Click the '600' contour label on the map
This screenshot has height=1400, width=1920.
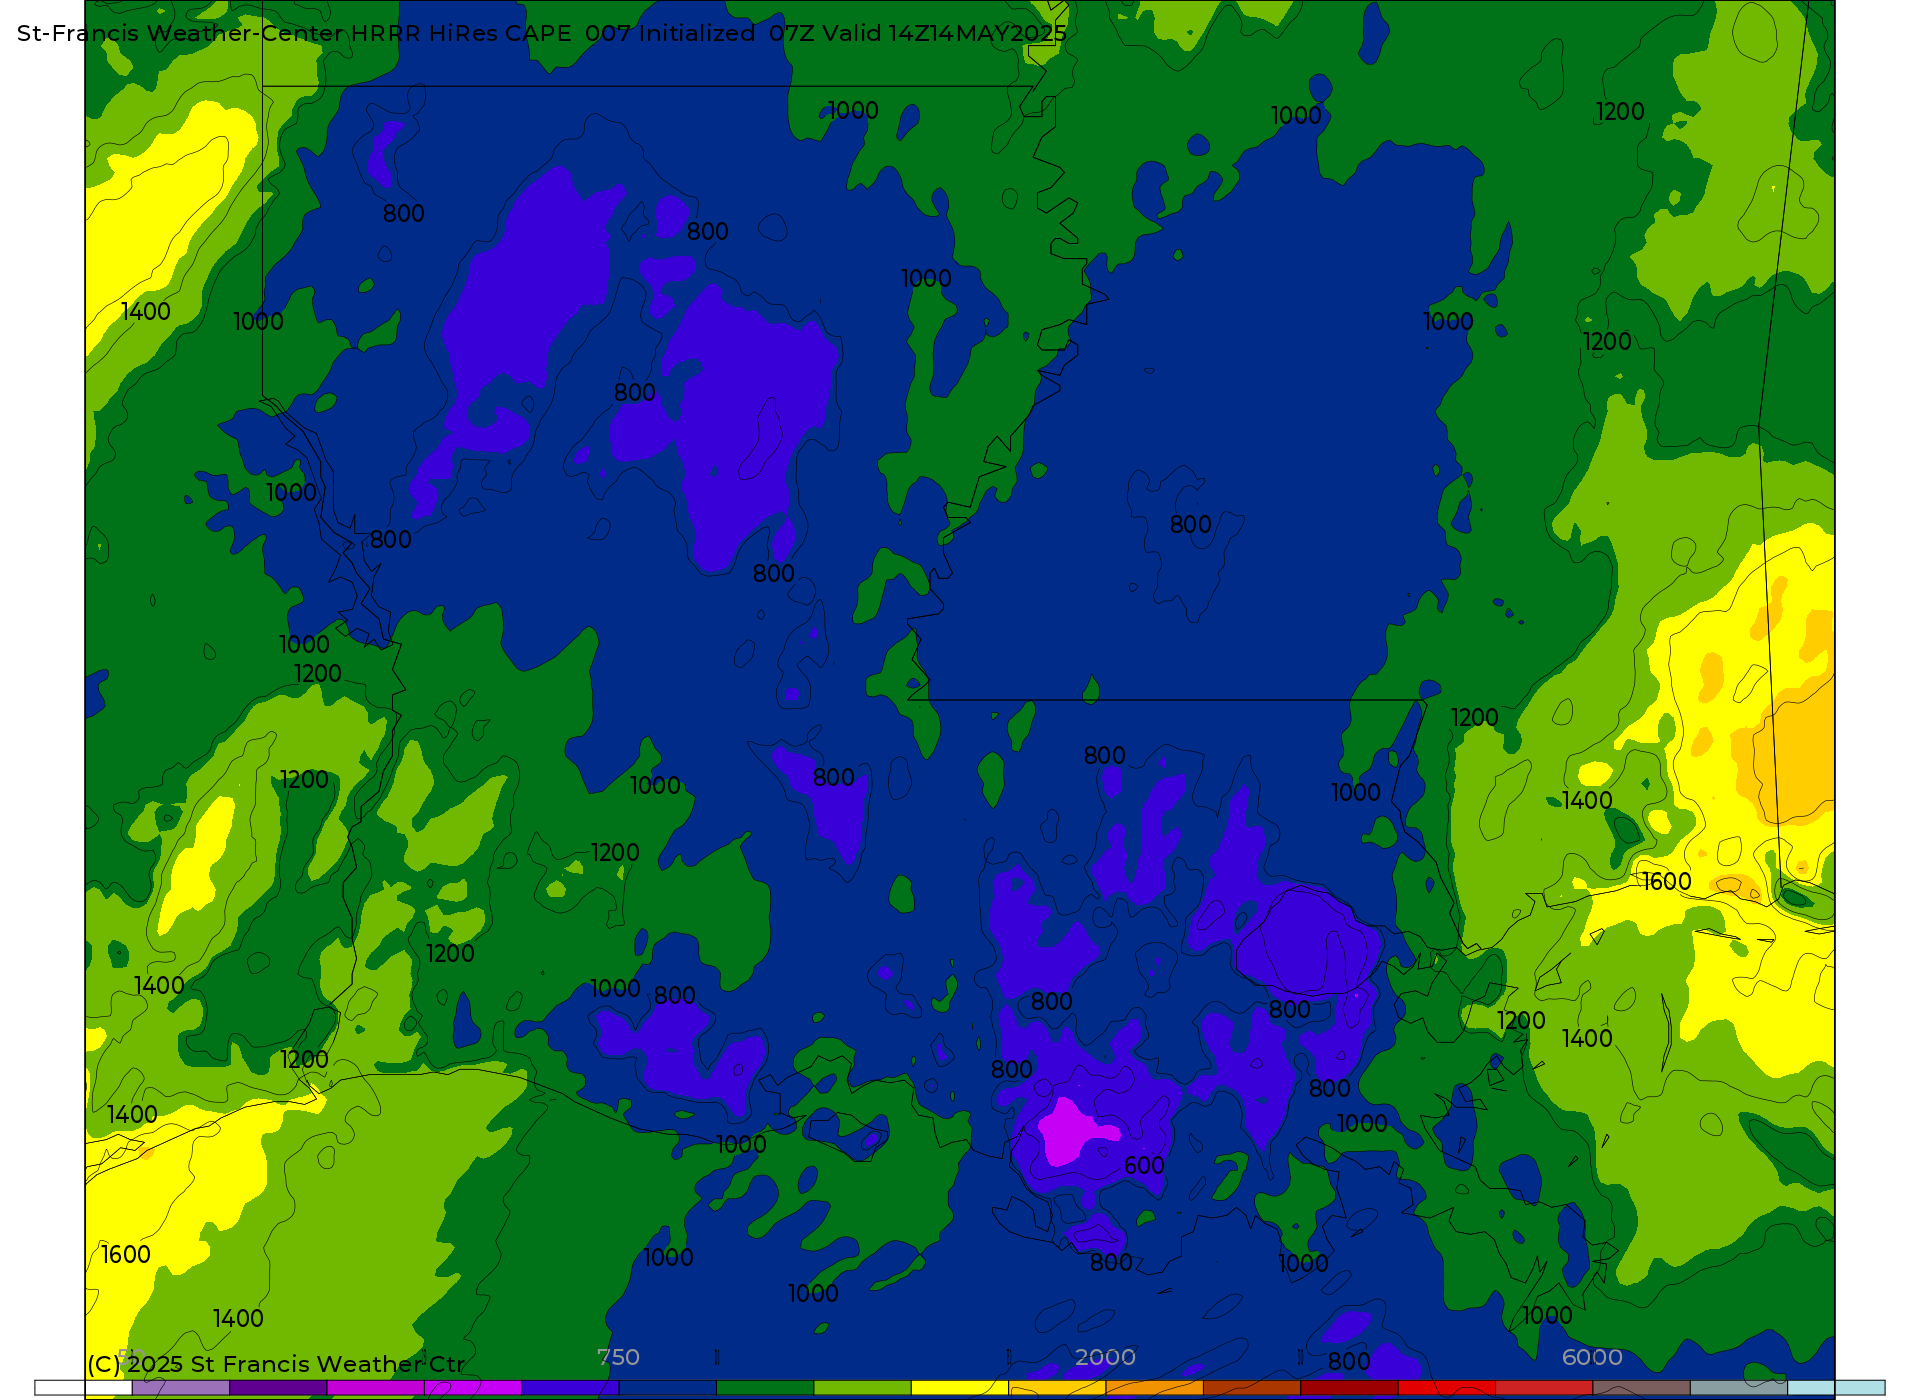click(1144, 1166)
